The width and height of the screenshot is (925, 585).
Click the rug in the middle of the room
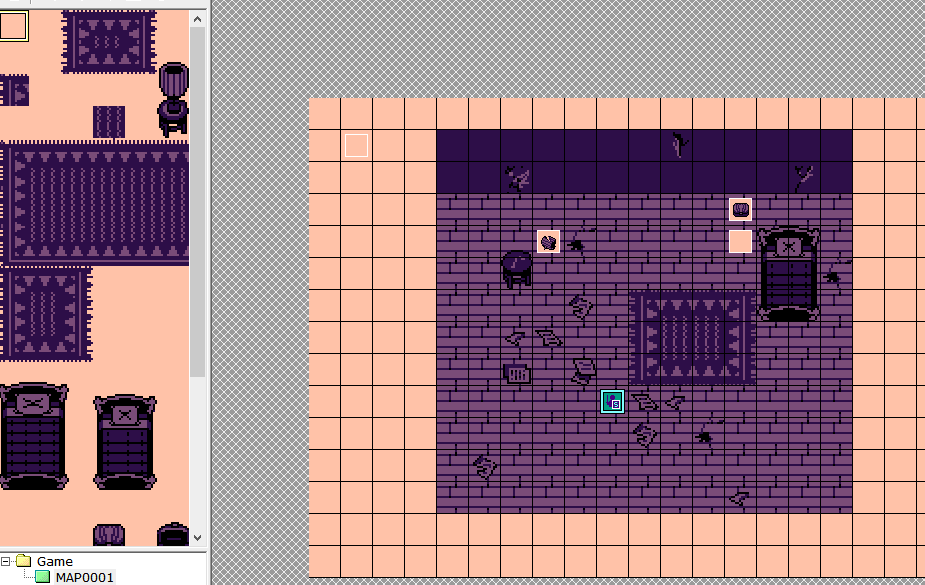click(x=693, y=337)
